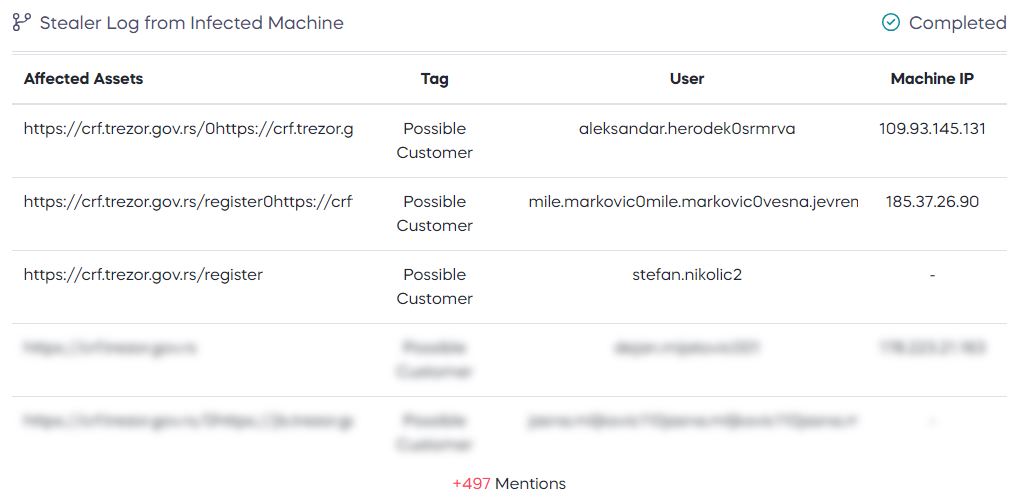This screenshot has width=1015, height=500.
Task: Select the User column header
Action: 687,78
